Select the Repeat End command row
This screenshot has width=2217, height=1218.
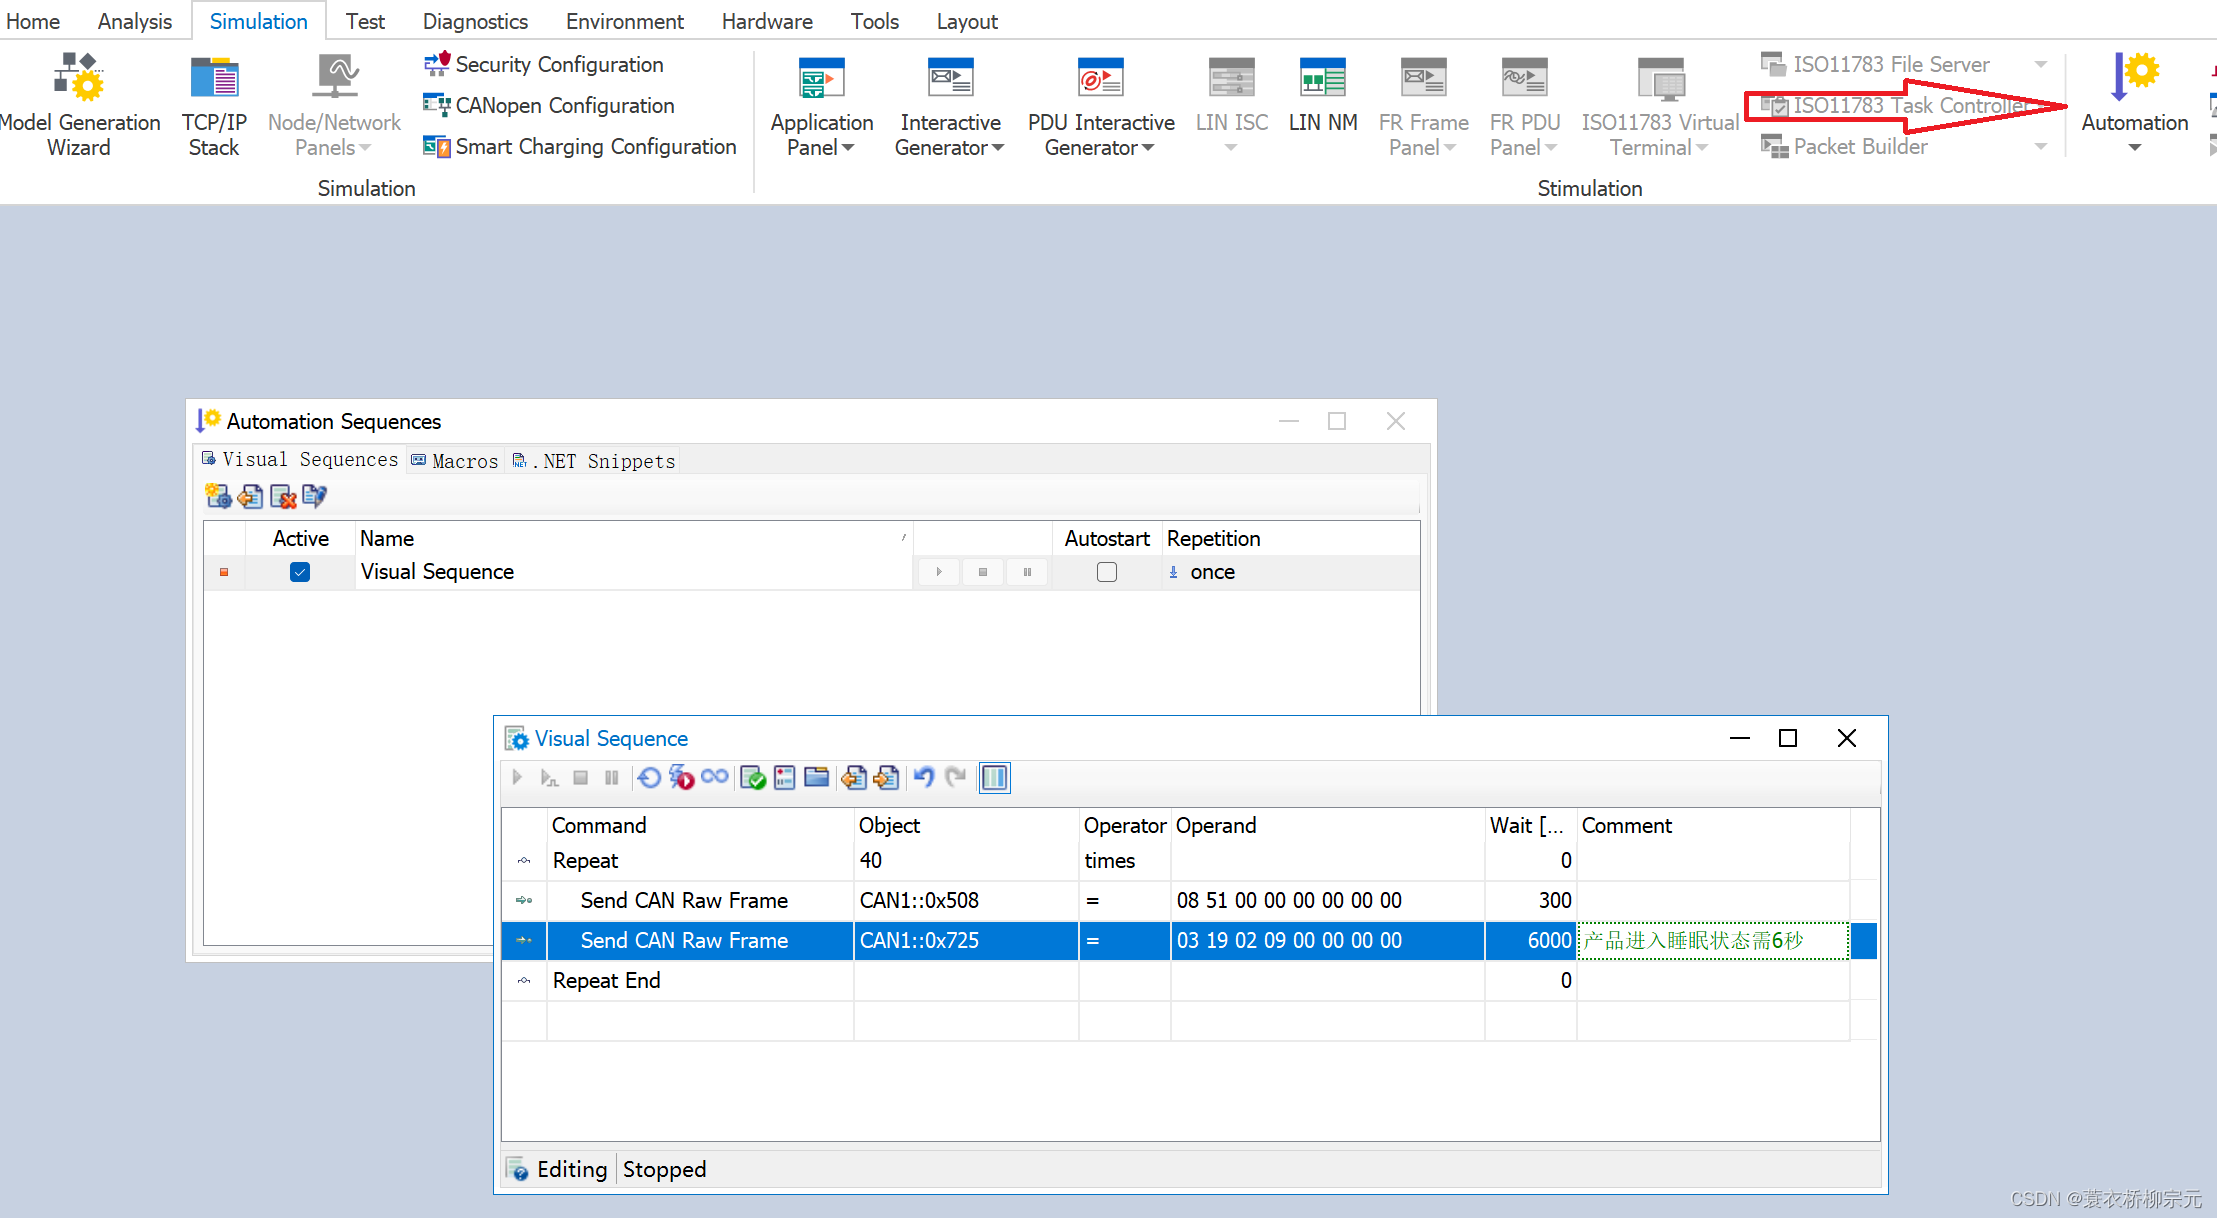(607, 980)
